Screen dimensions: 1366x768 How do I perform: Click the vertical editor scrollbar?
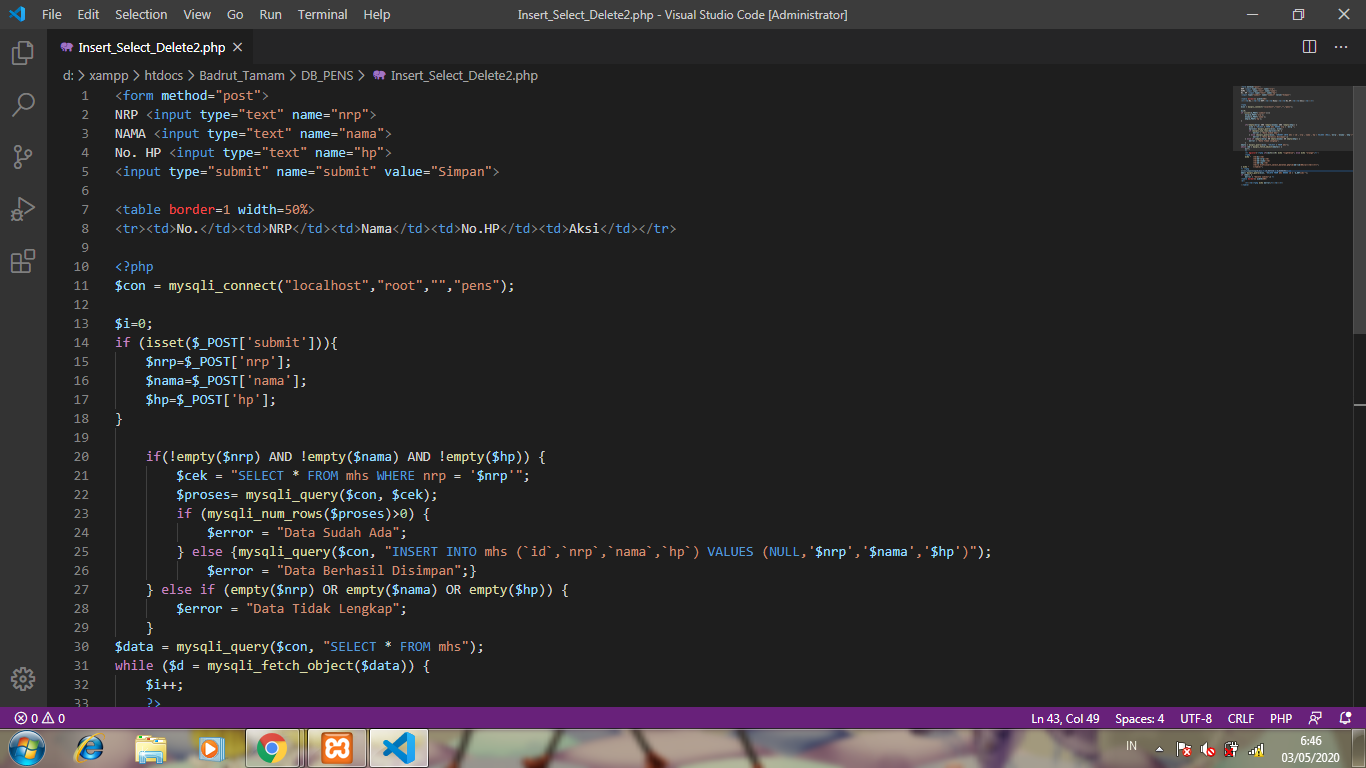1359,210
